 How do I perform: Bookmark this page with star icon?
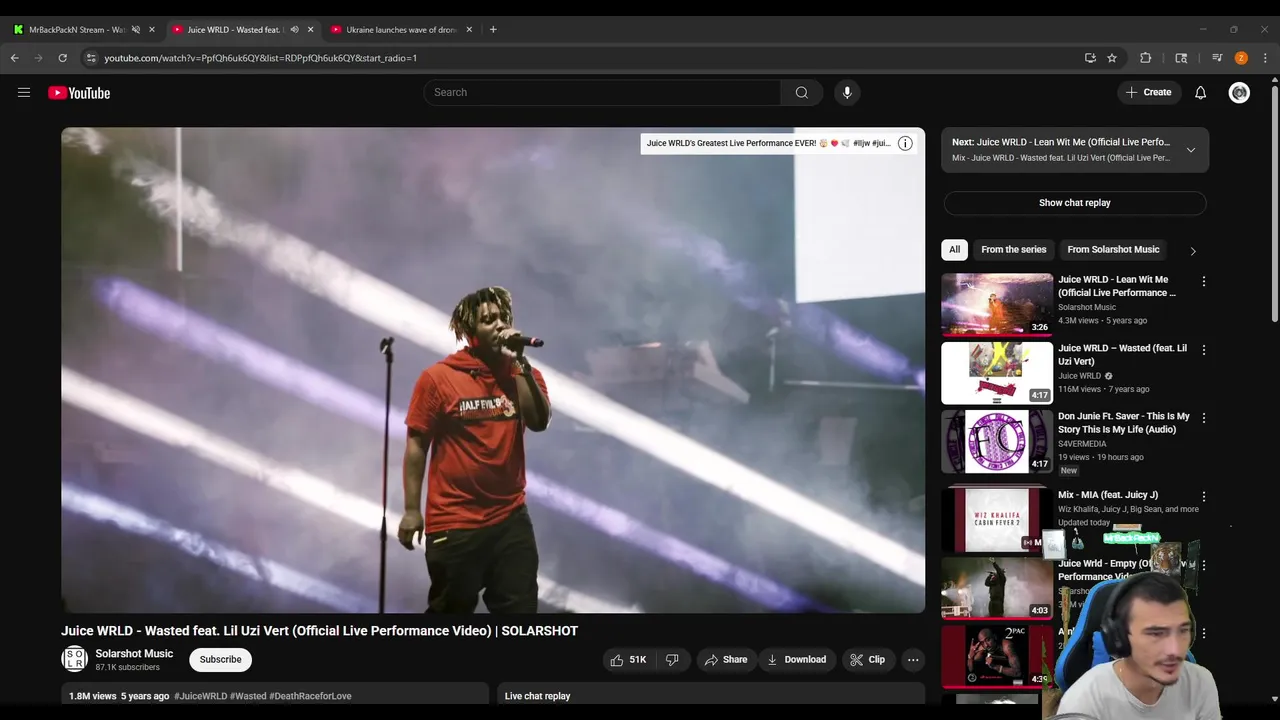[1111, 58]
